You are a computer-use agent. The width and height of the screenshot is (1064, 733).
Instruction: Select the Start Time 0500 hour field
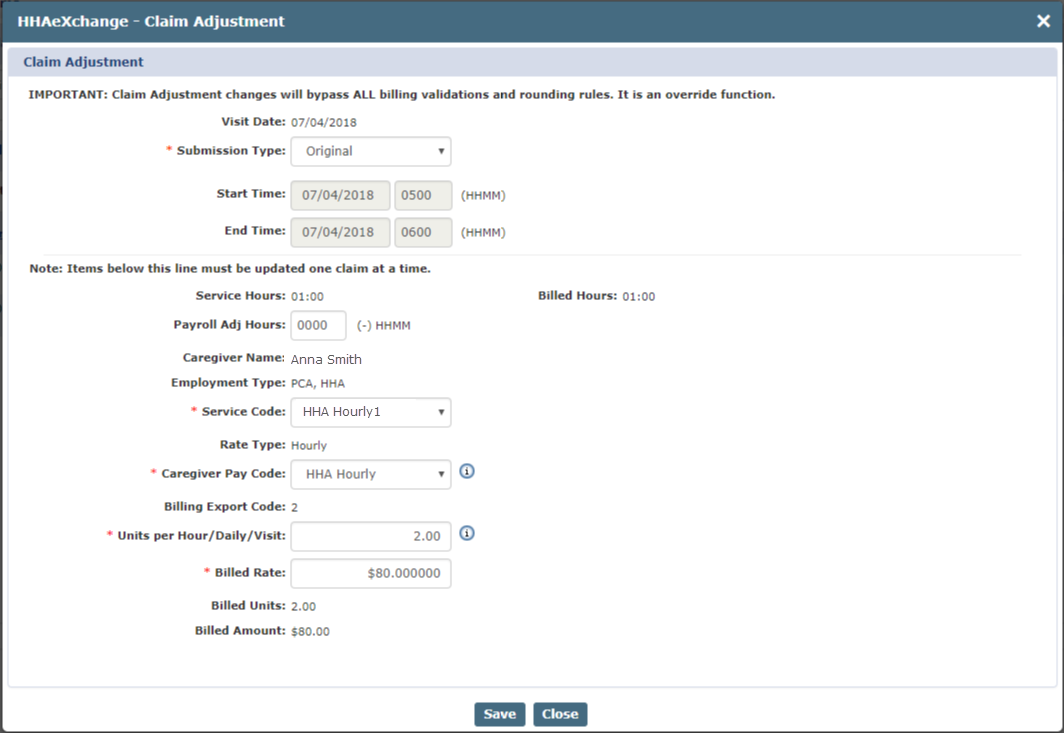click(x=423, y=196)
